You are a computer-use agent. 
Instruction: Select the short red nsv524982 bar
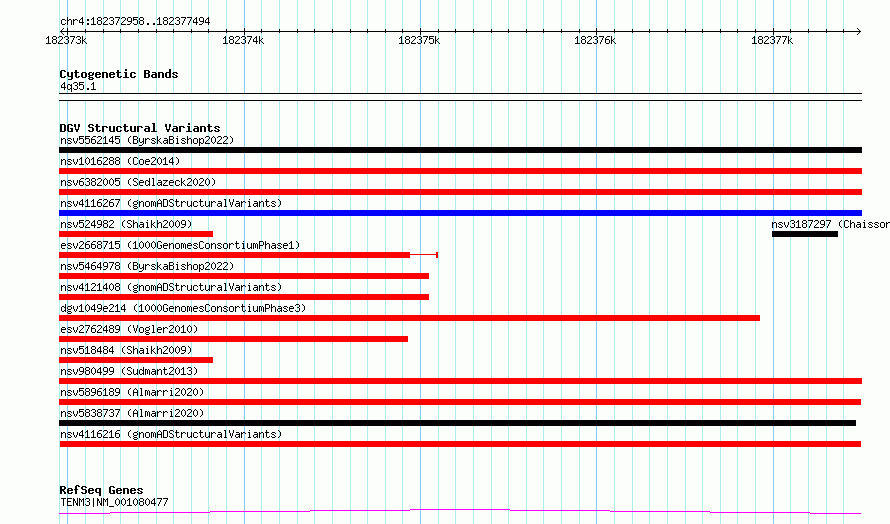pos(136,234)
